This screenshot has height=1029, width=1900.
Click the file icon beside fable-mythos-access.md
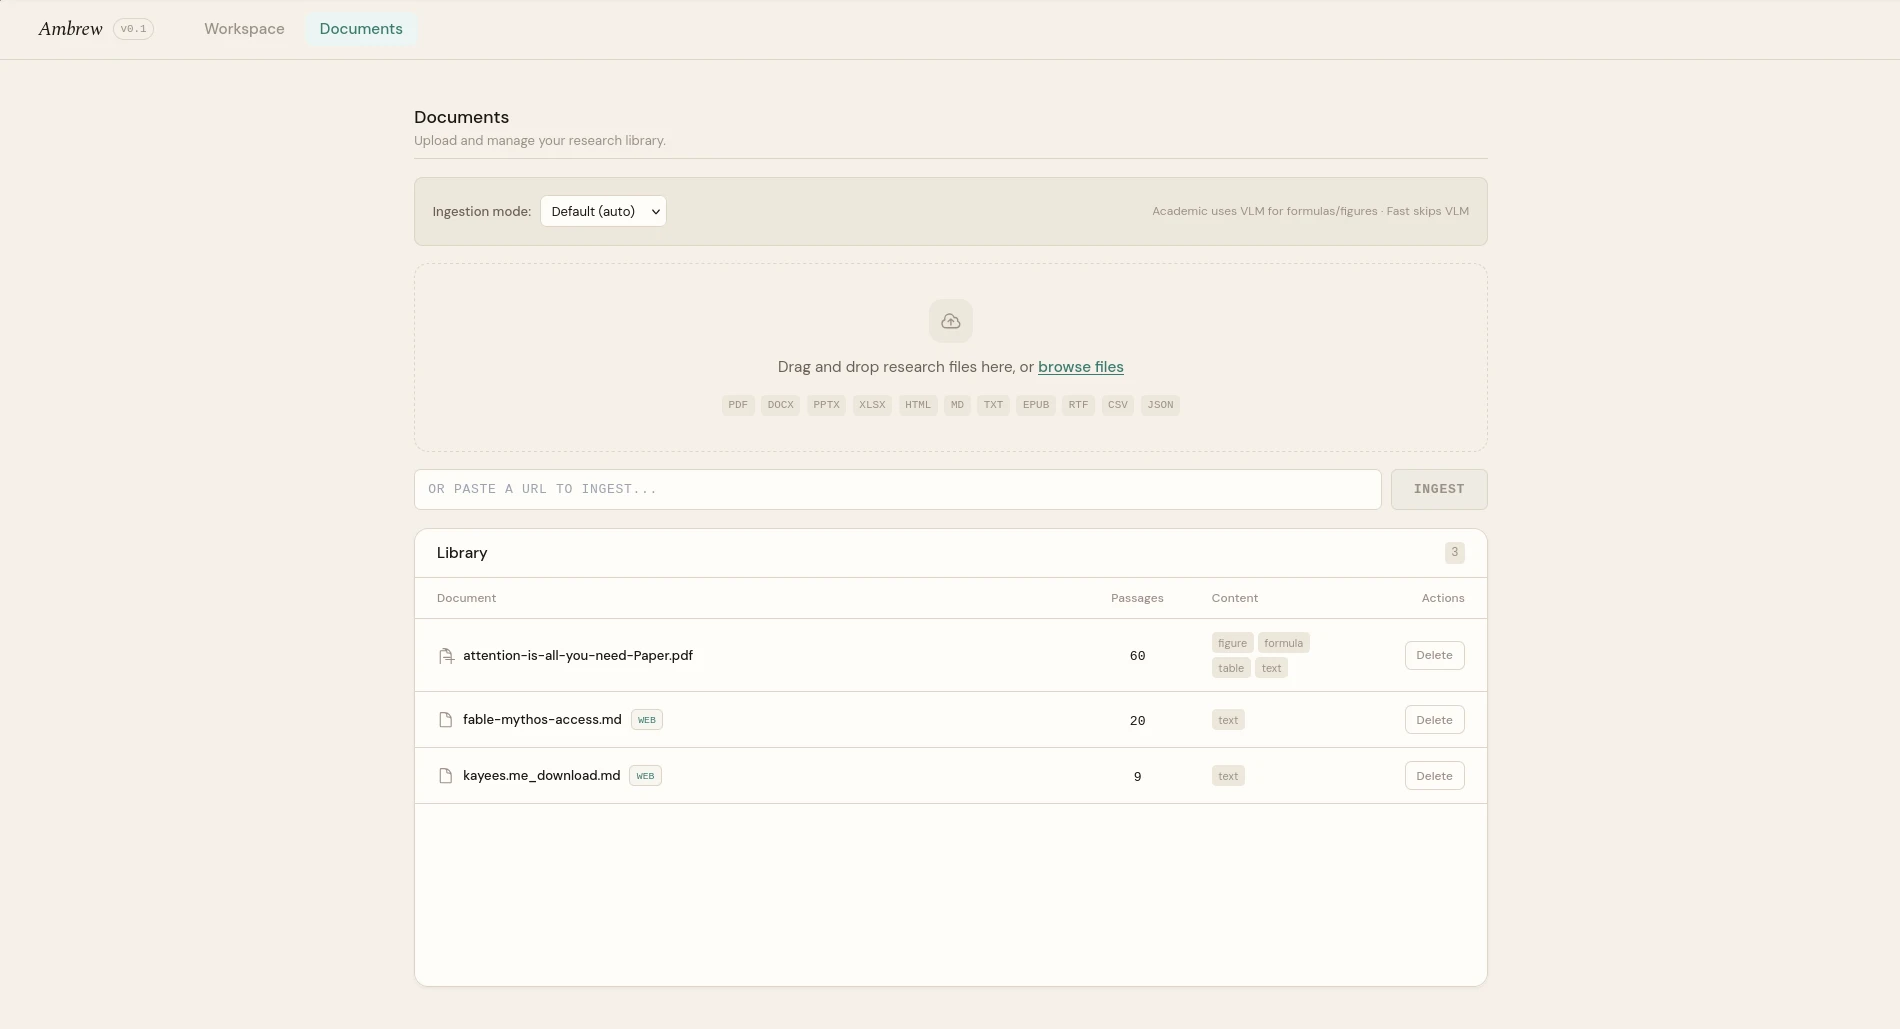tap(446, 720)
